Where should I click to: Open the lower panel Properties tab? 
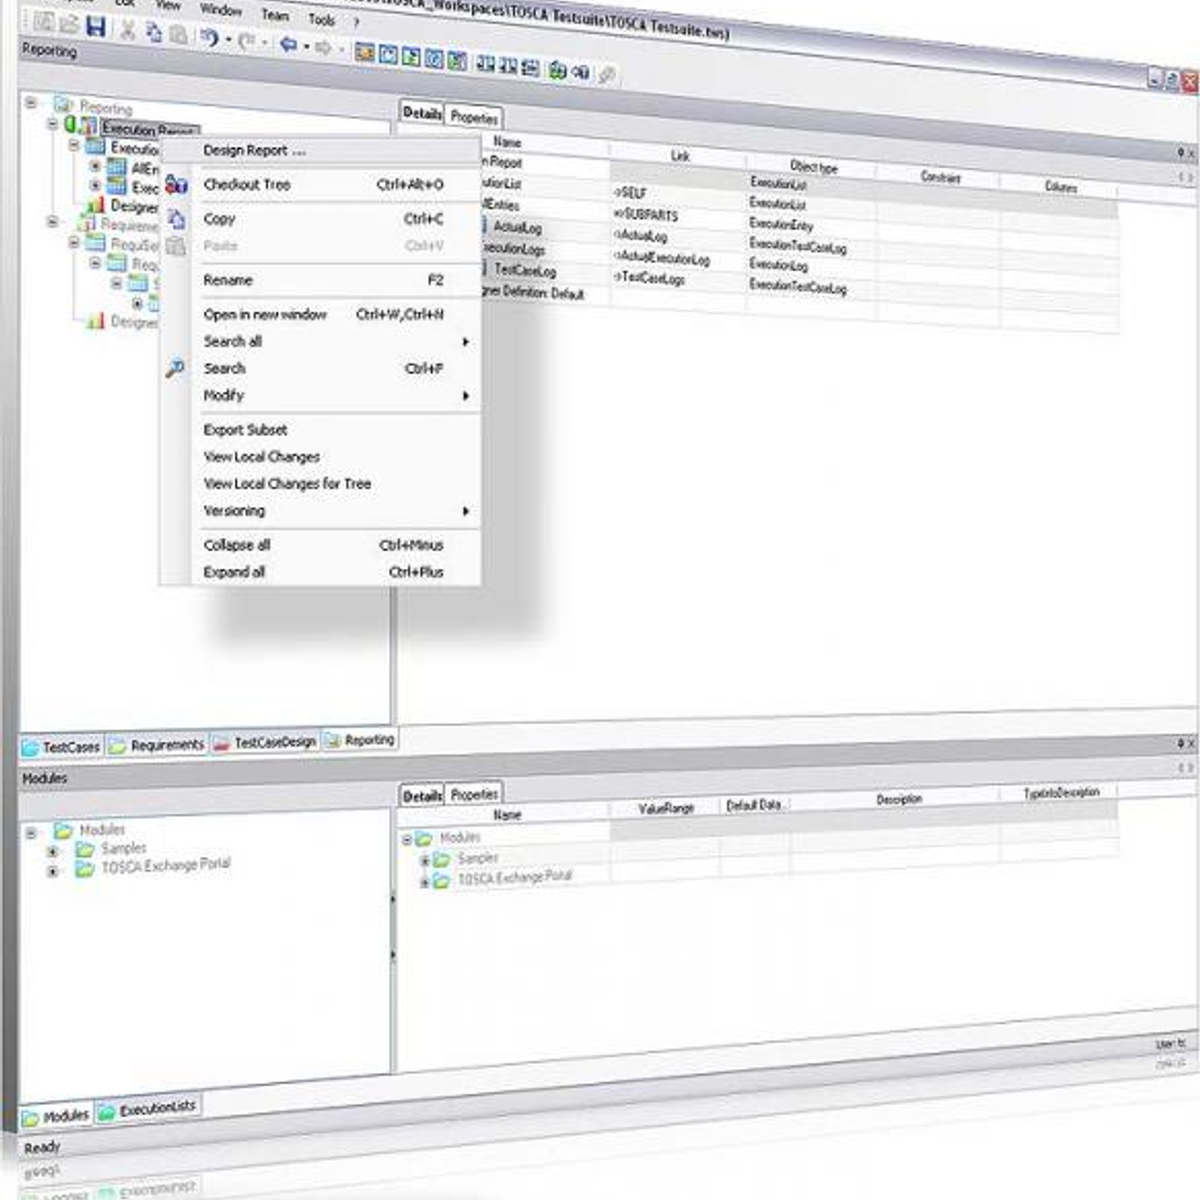click(474, 794)
